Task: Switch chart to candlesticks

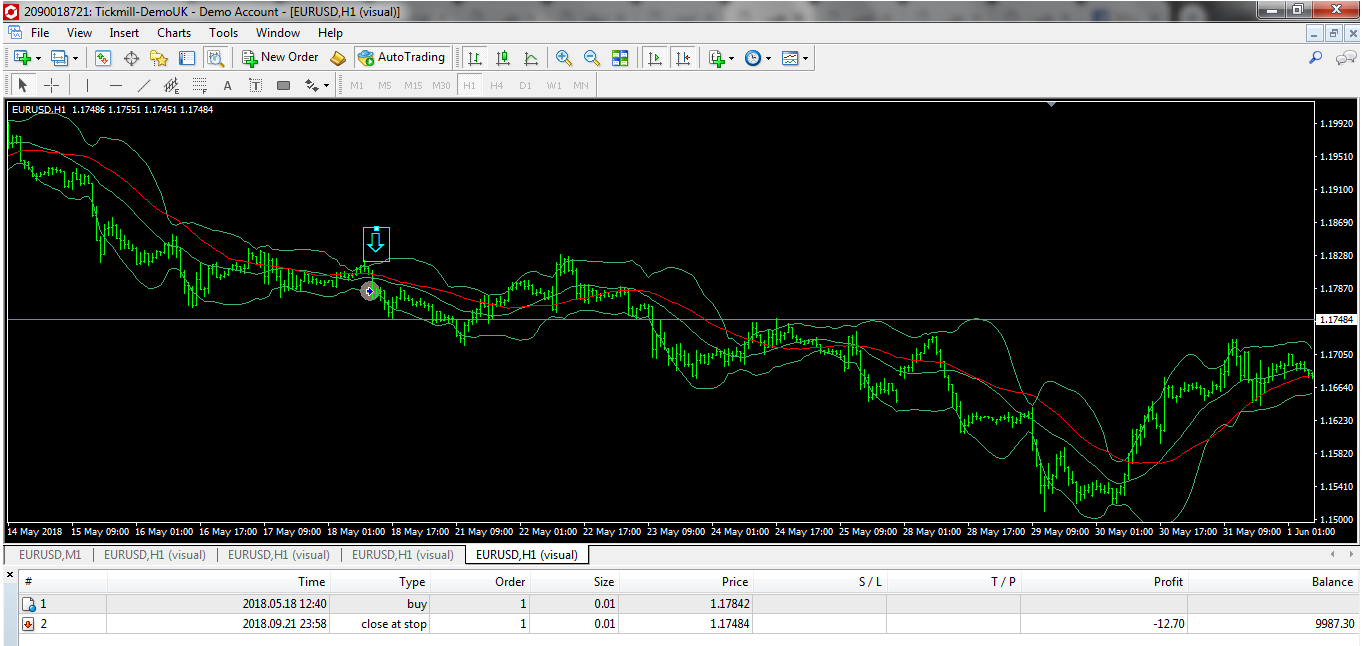Action: [503, 58]
